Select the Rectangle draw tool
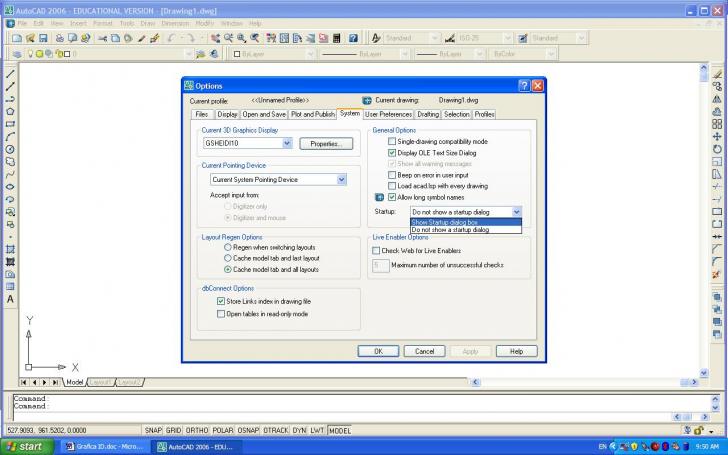 [10, 124]
